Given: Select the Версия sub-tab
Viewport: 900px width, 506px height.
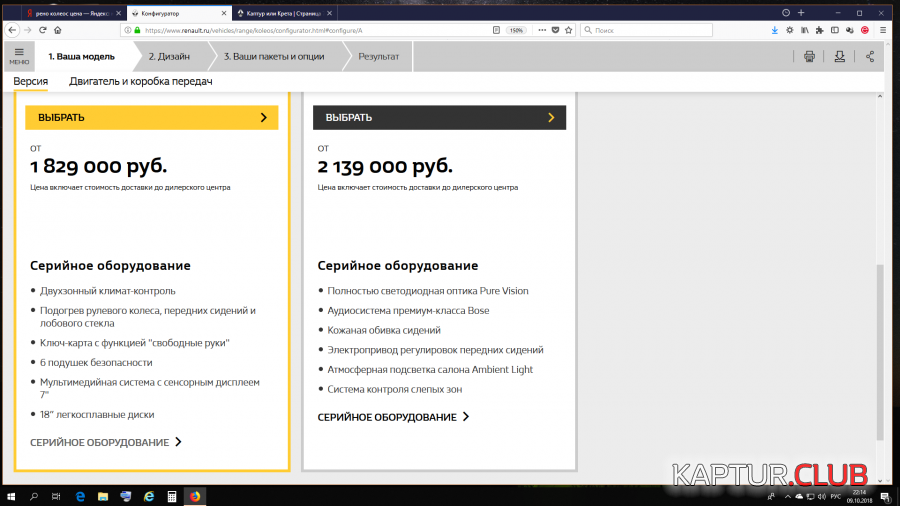Looking at the screenshot, I should tap(30, 81).
